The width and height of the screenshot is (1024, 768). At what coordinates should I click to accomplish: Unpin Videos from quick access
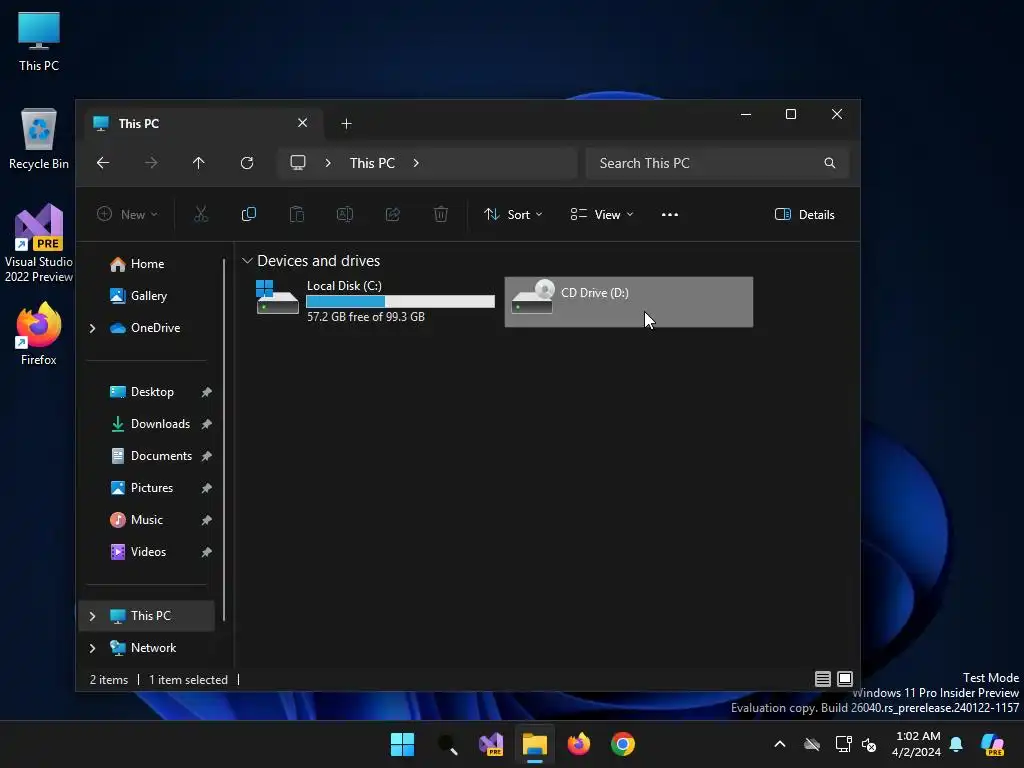pyautogui.click(x=206, y=552)
